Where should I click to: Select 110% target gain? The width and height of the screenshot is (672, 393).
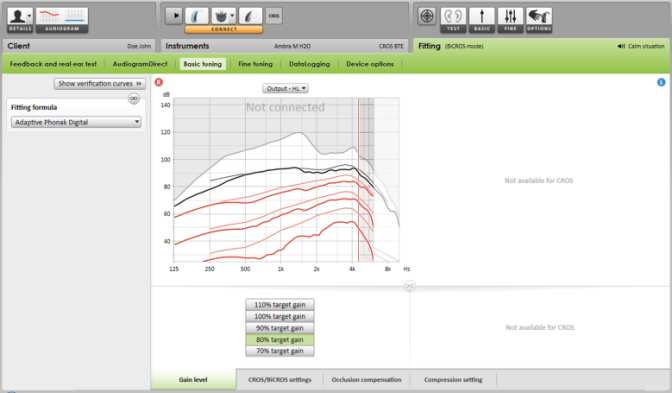tap(280, 305)
